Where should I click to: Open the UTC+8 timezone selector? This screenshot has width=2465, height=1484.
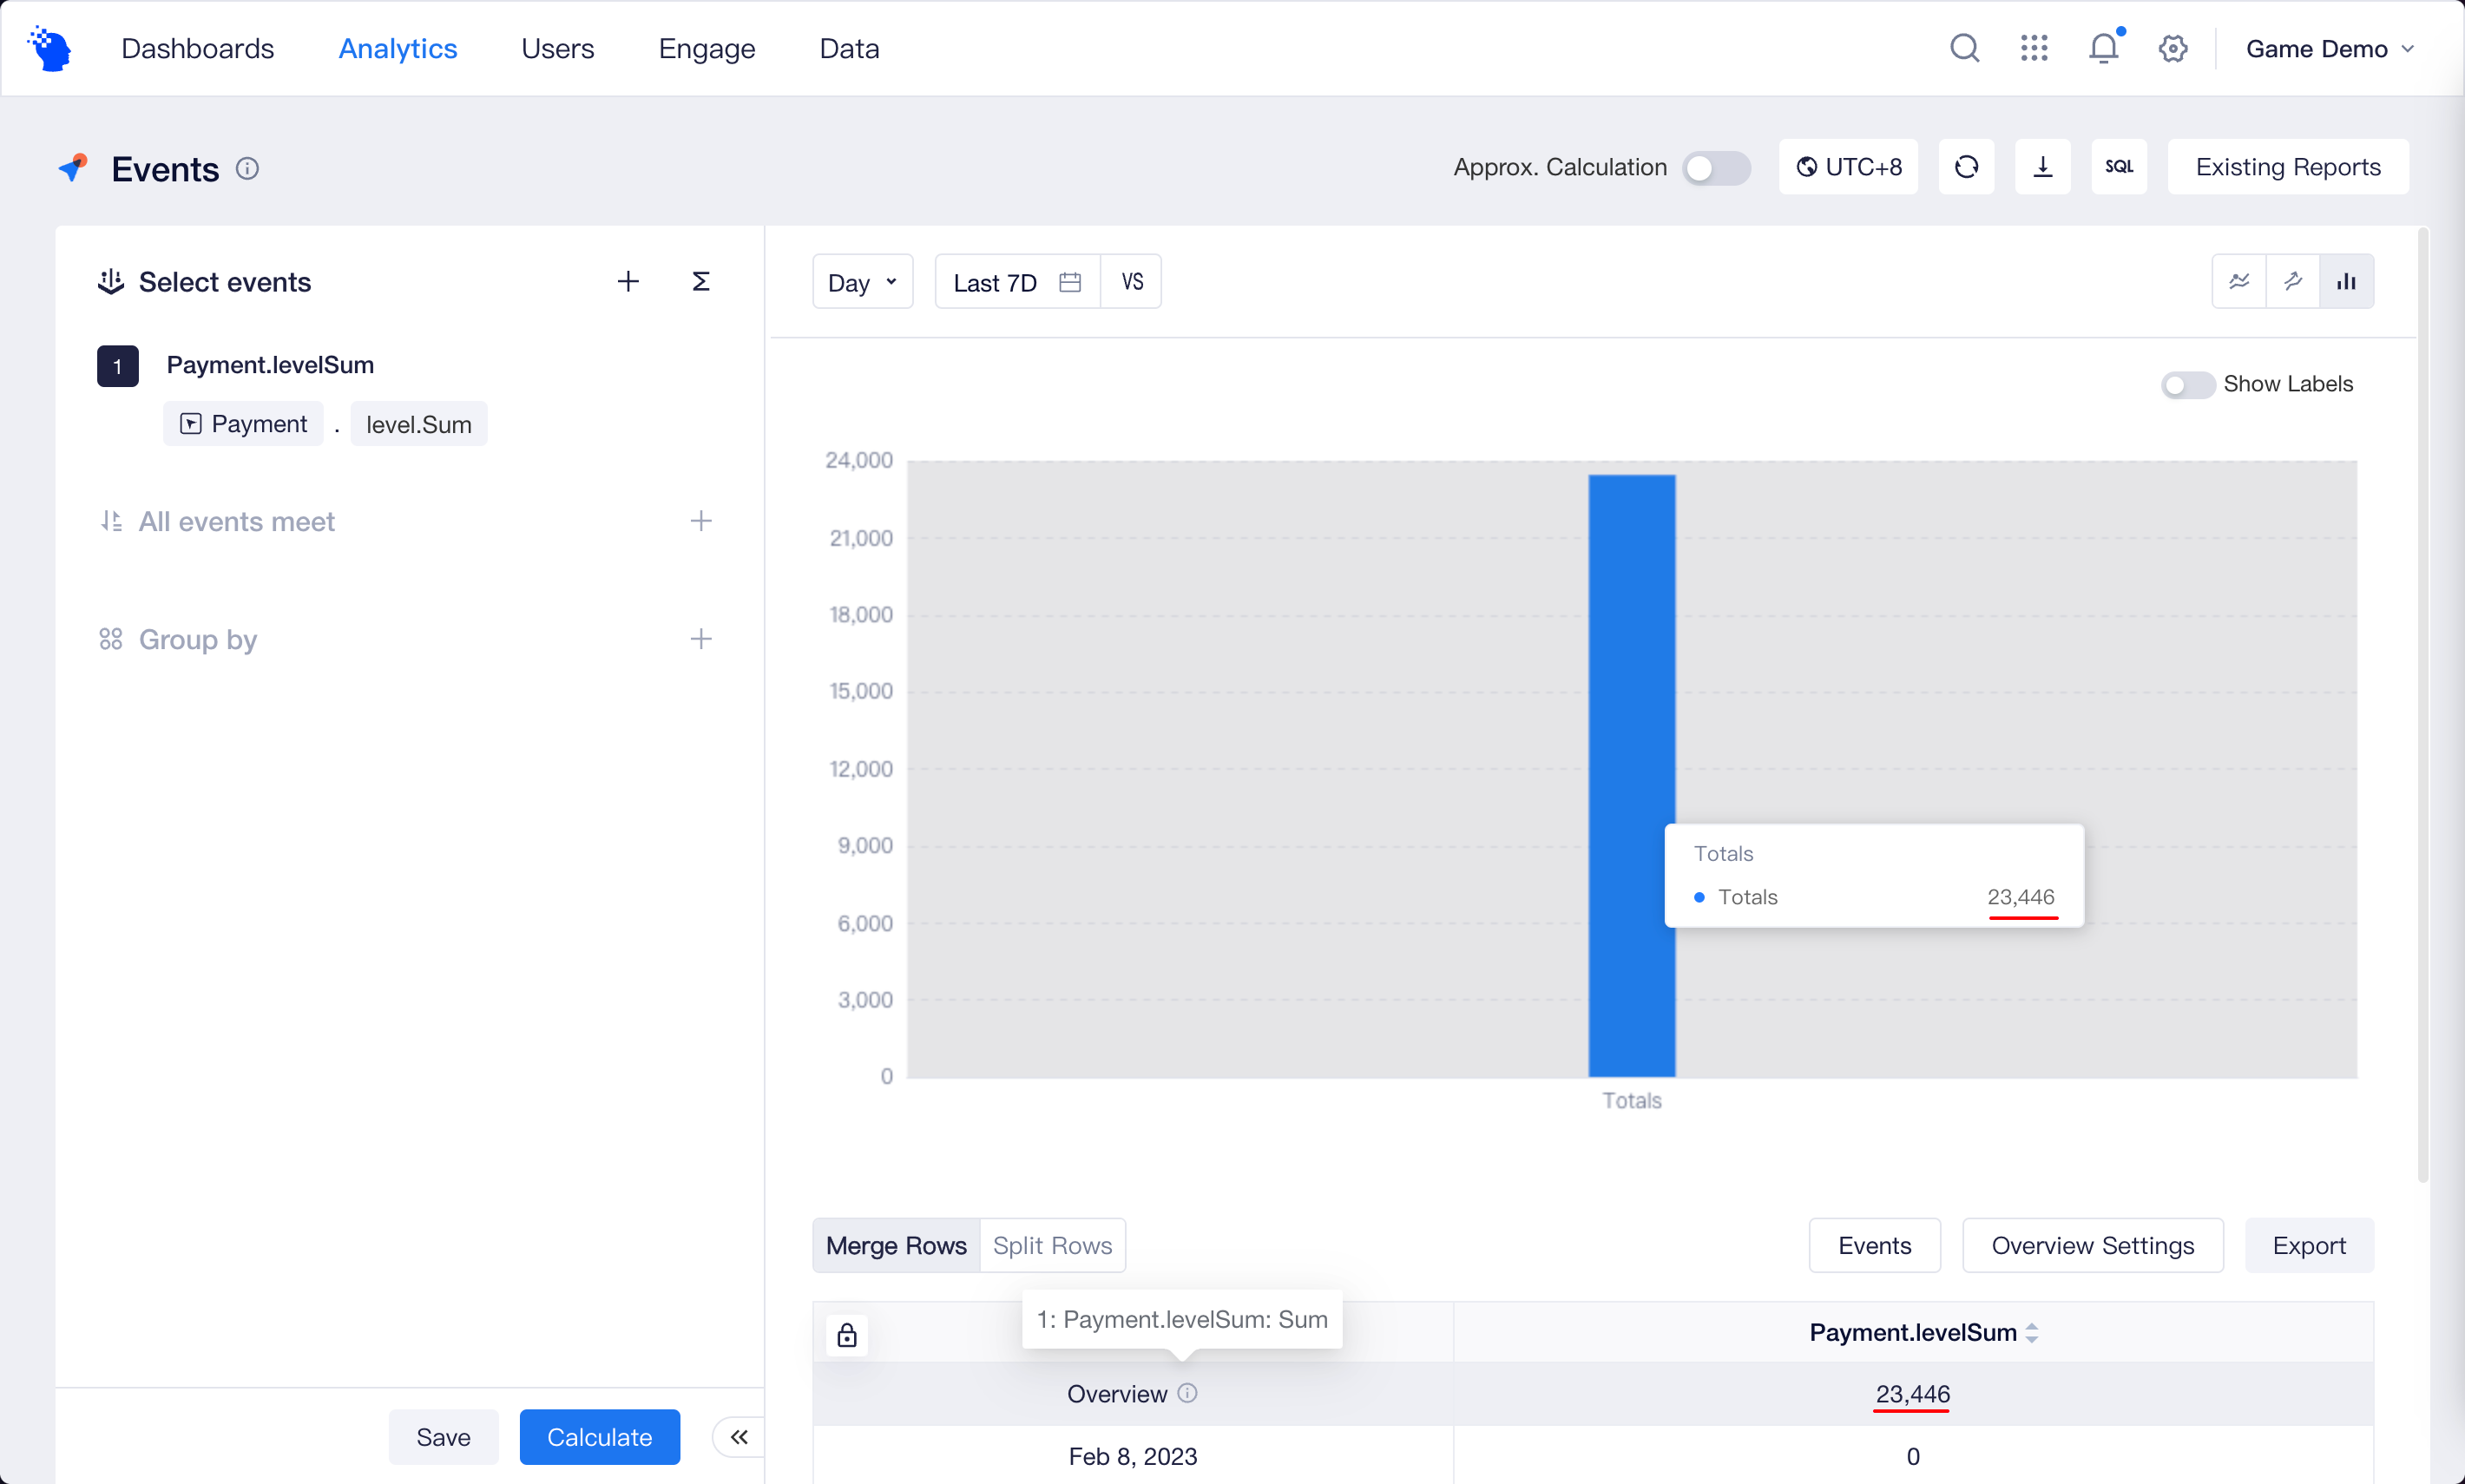[x=1848, y=167]
